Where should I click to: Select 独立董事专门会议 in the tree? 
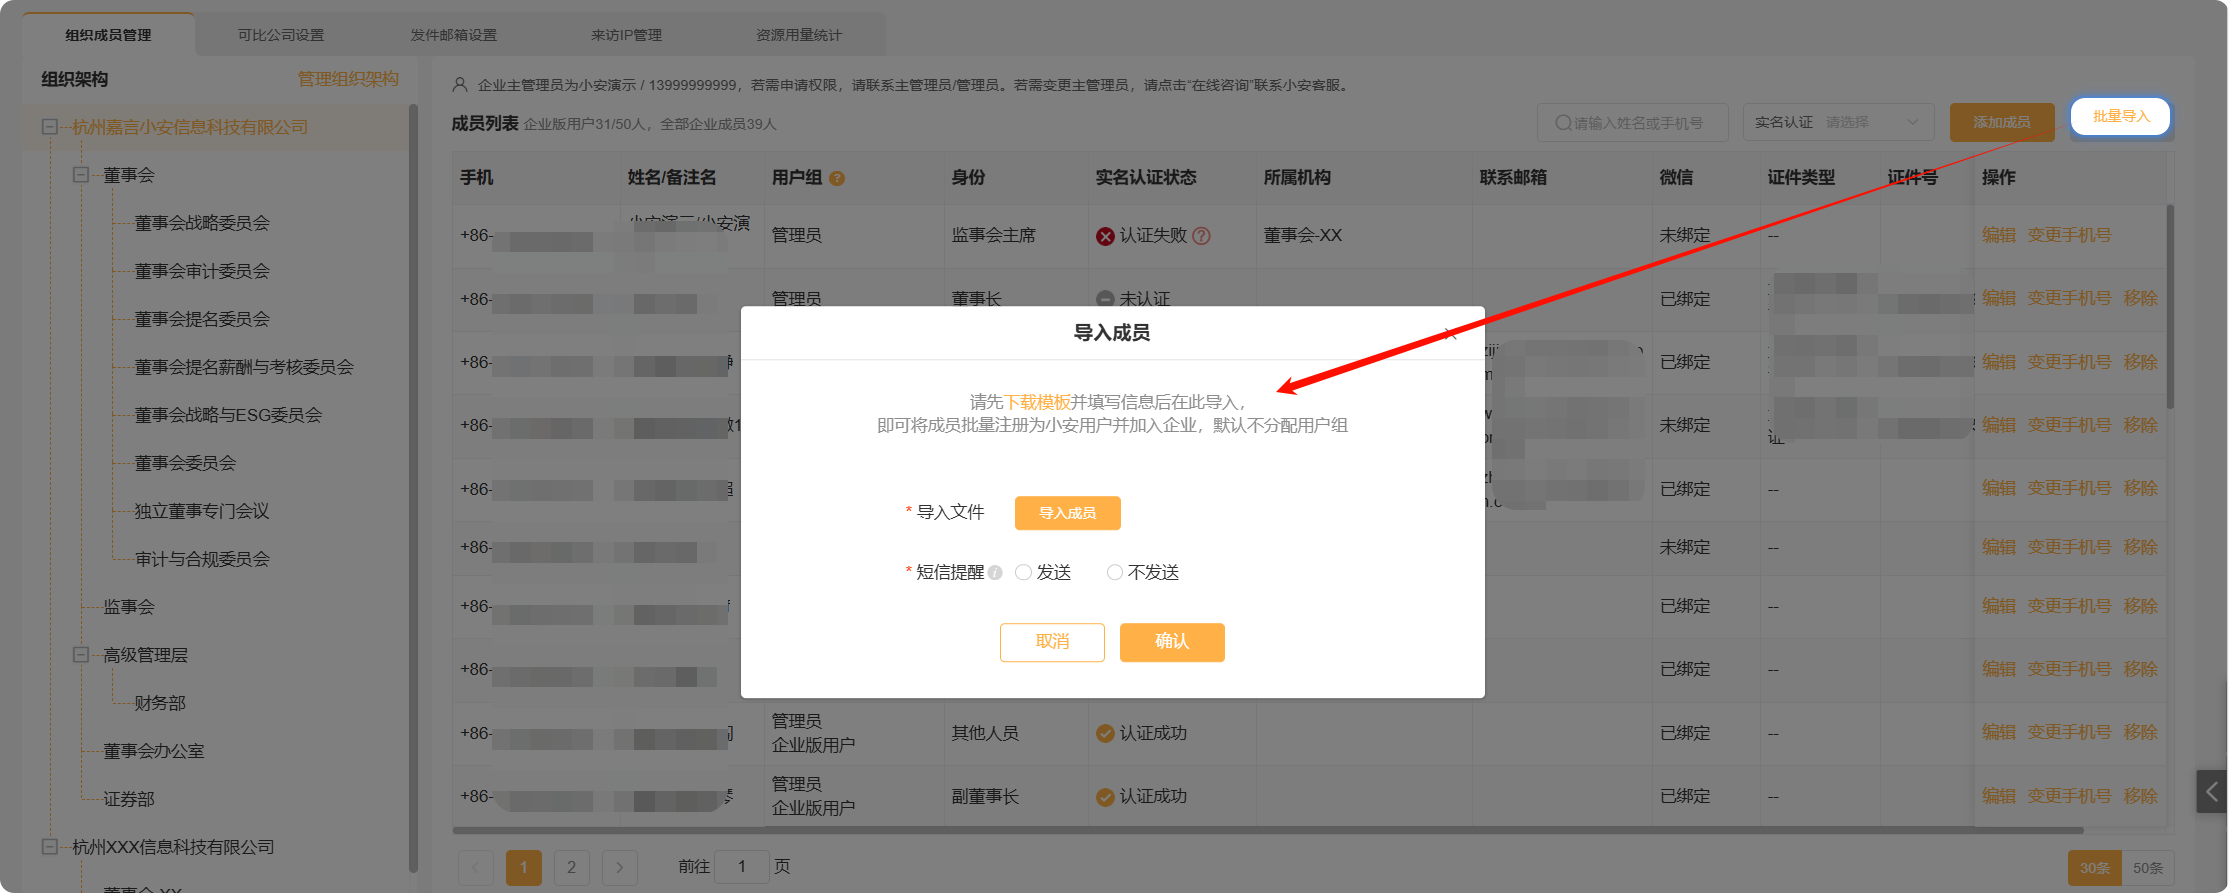point(202,511)
